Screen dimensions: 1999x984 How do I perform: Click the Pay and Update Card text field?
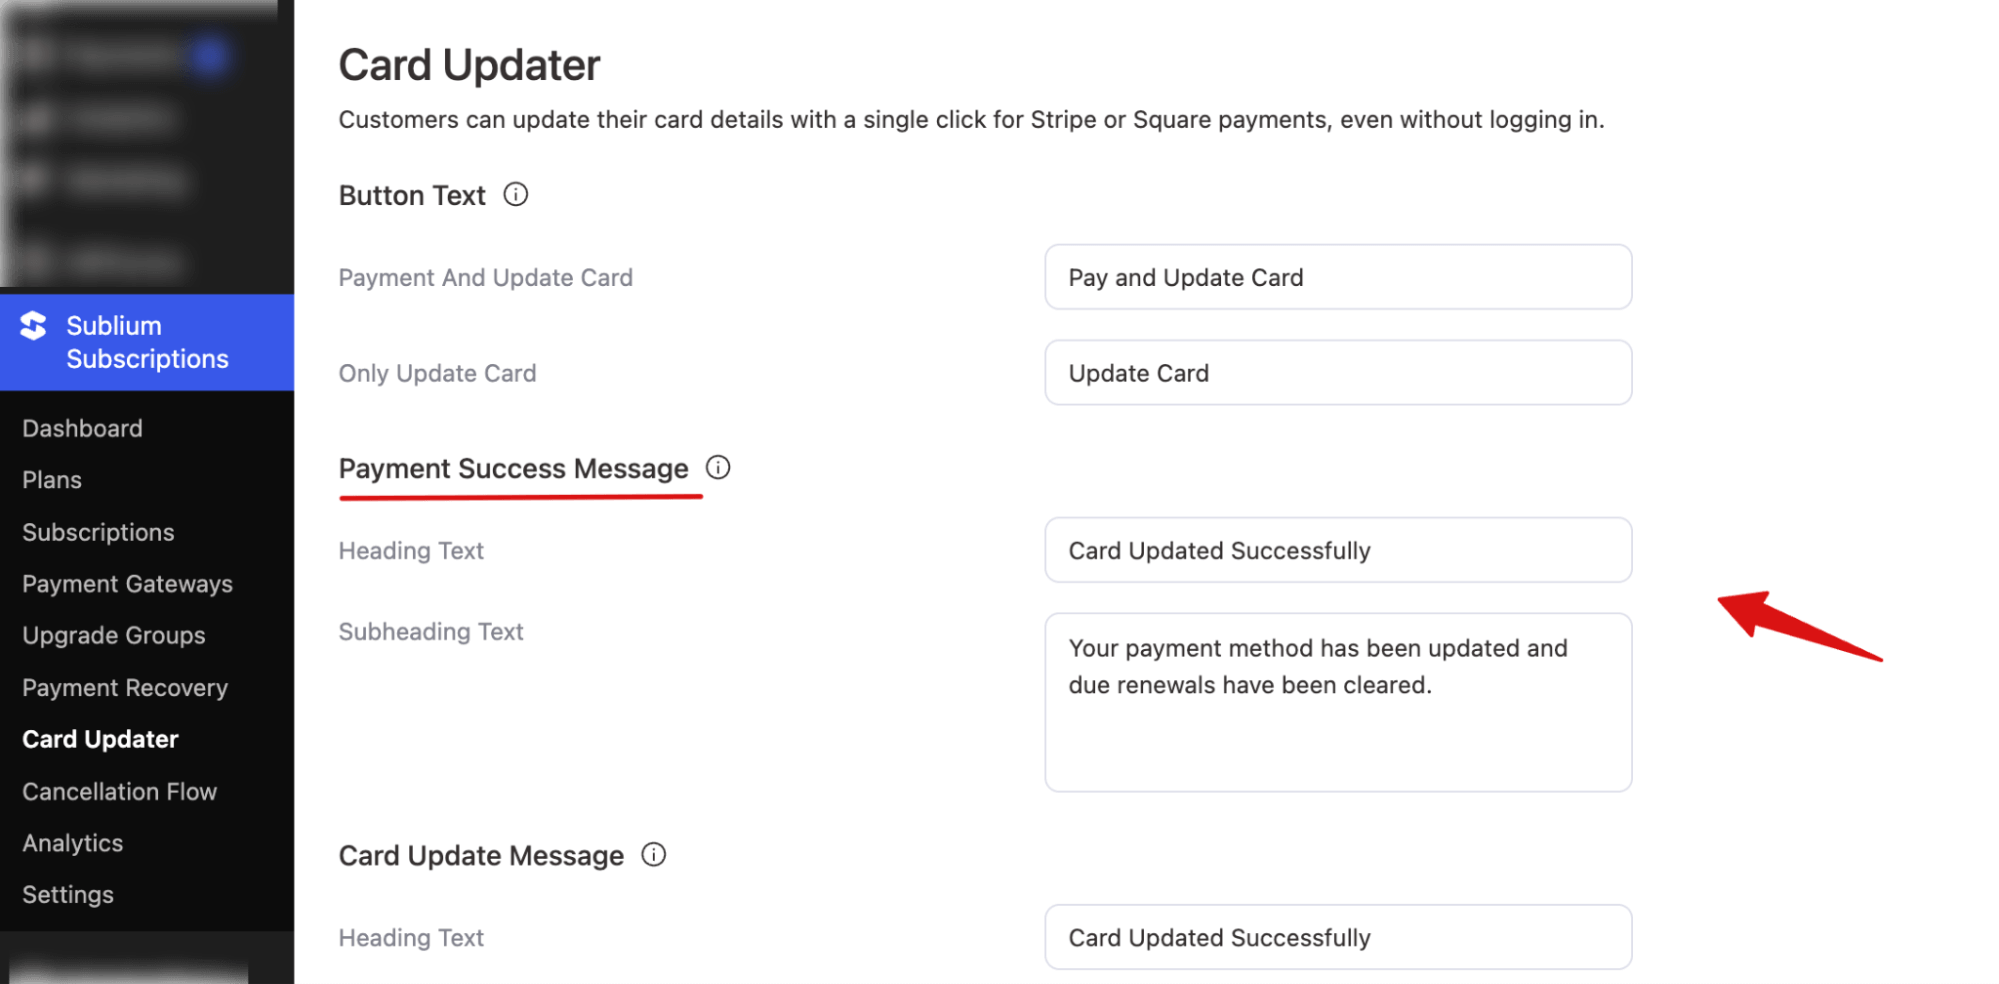click(x=1337, y=277)
